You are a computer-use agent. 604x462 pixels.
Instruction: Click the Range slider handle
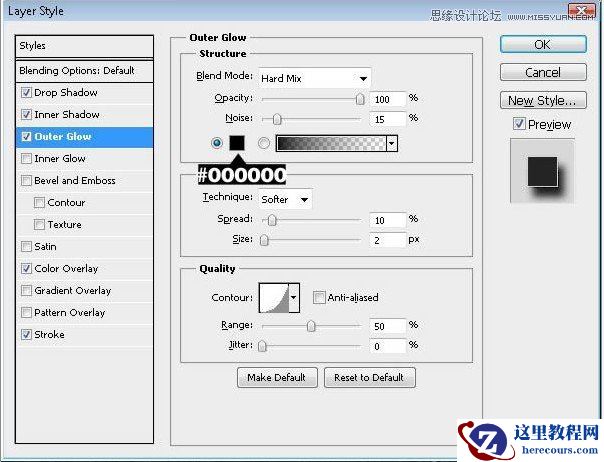[x=311, y=326]
